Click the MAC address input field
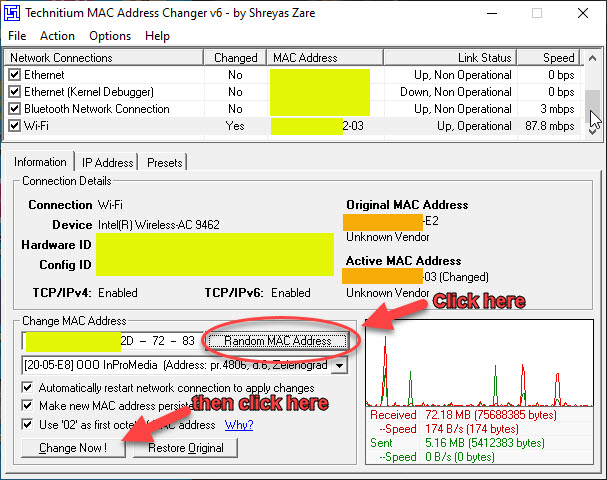Image resolution: width=607 pixels, height=480 pixels. coord(111,341)
